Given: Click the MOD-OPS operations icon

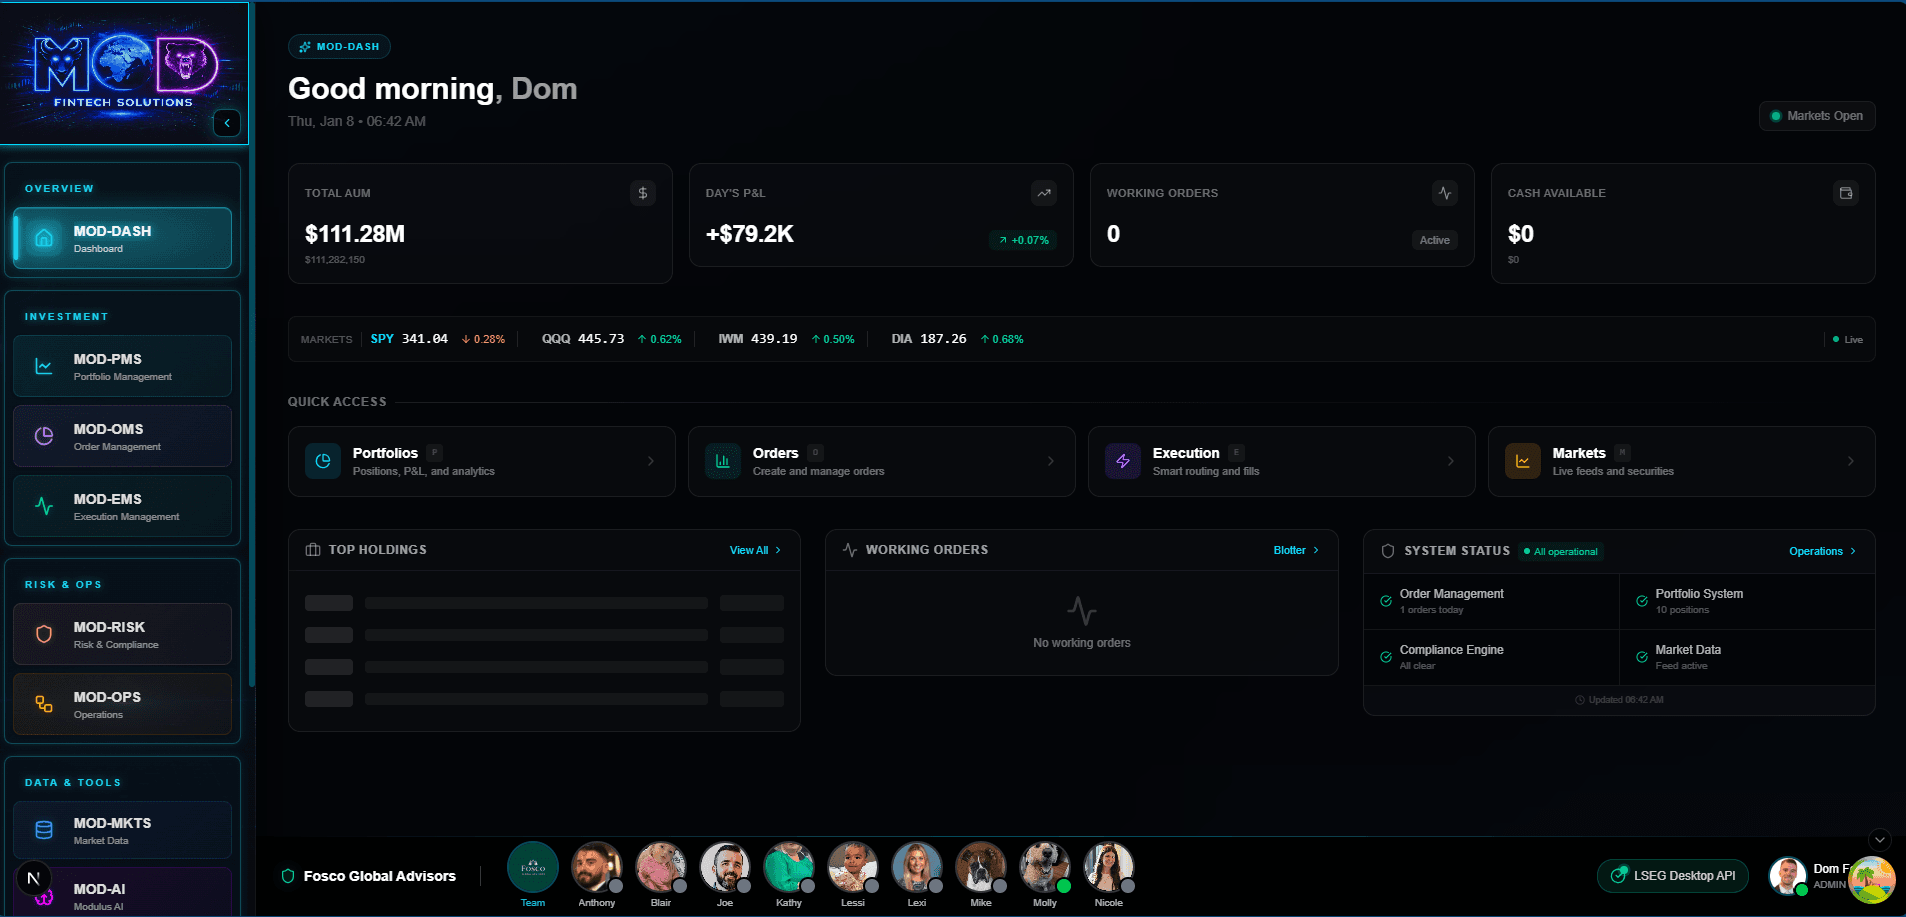Looking at the screenshot, I should pyautogui.click(x=44, y=704).
